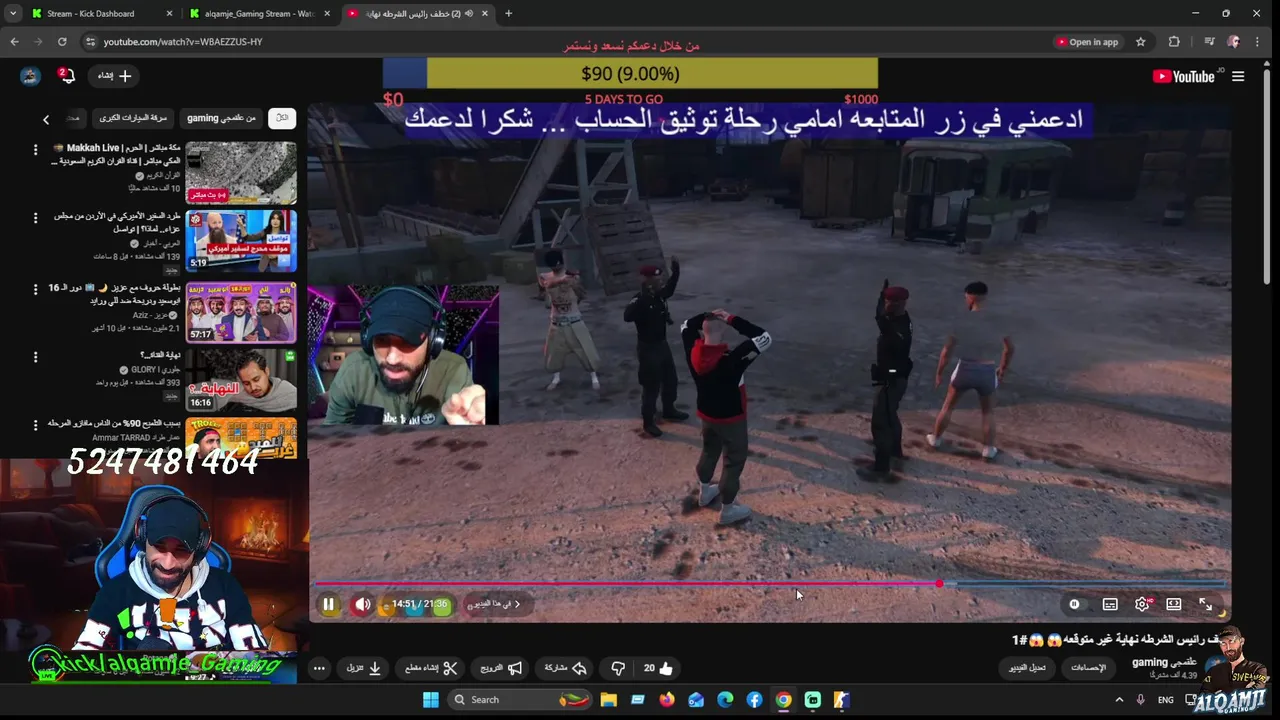Click the Chrome icon in taskbar
Viewport: 1280px width, 720px height.
click(x=784, y=700)
